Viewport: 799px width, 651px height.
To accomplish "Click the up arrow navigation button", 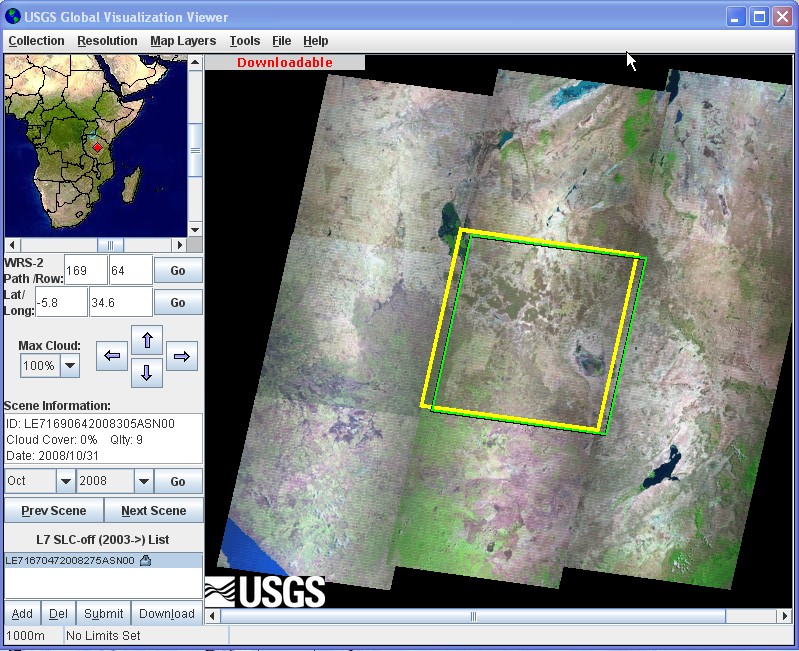I will (x=147, y=340).
